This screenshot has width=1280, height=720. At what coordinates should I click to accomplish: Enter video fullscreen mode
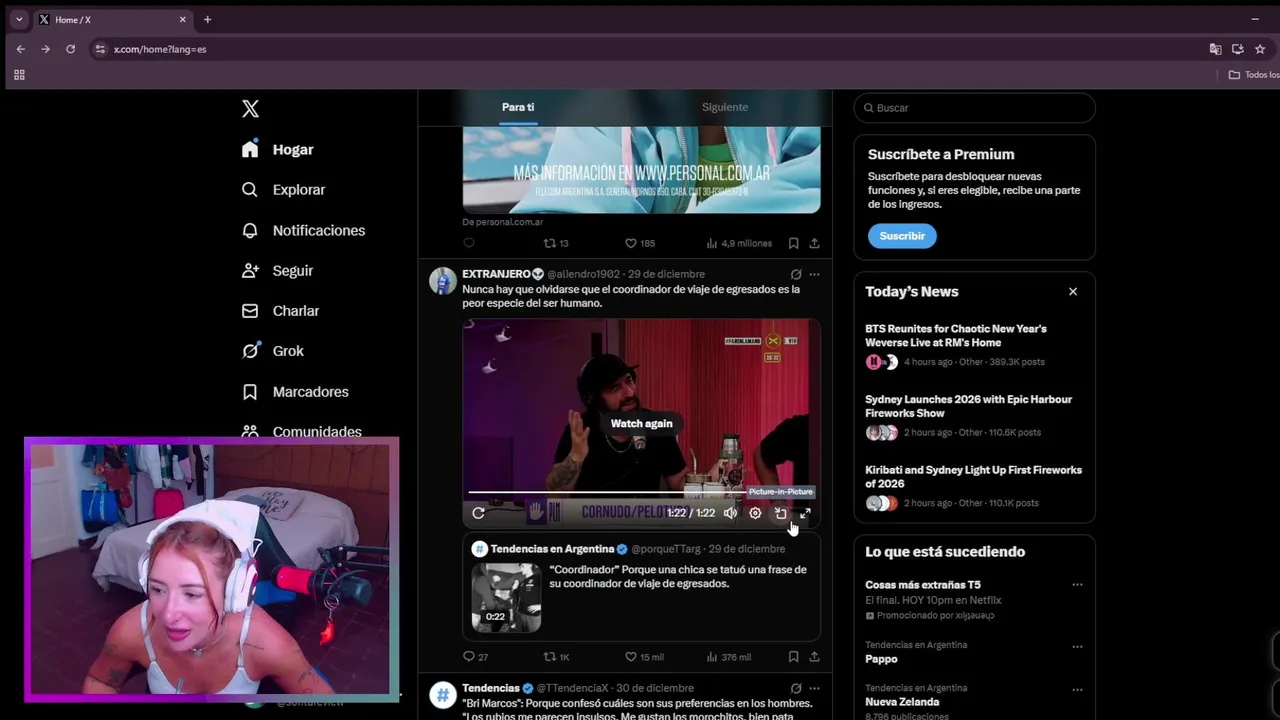click(805, 513)
